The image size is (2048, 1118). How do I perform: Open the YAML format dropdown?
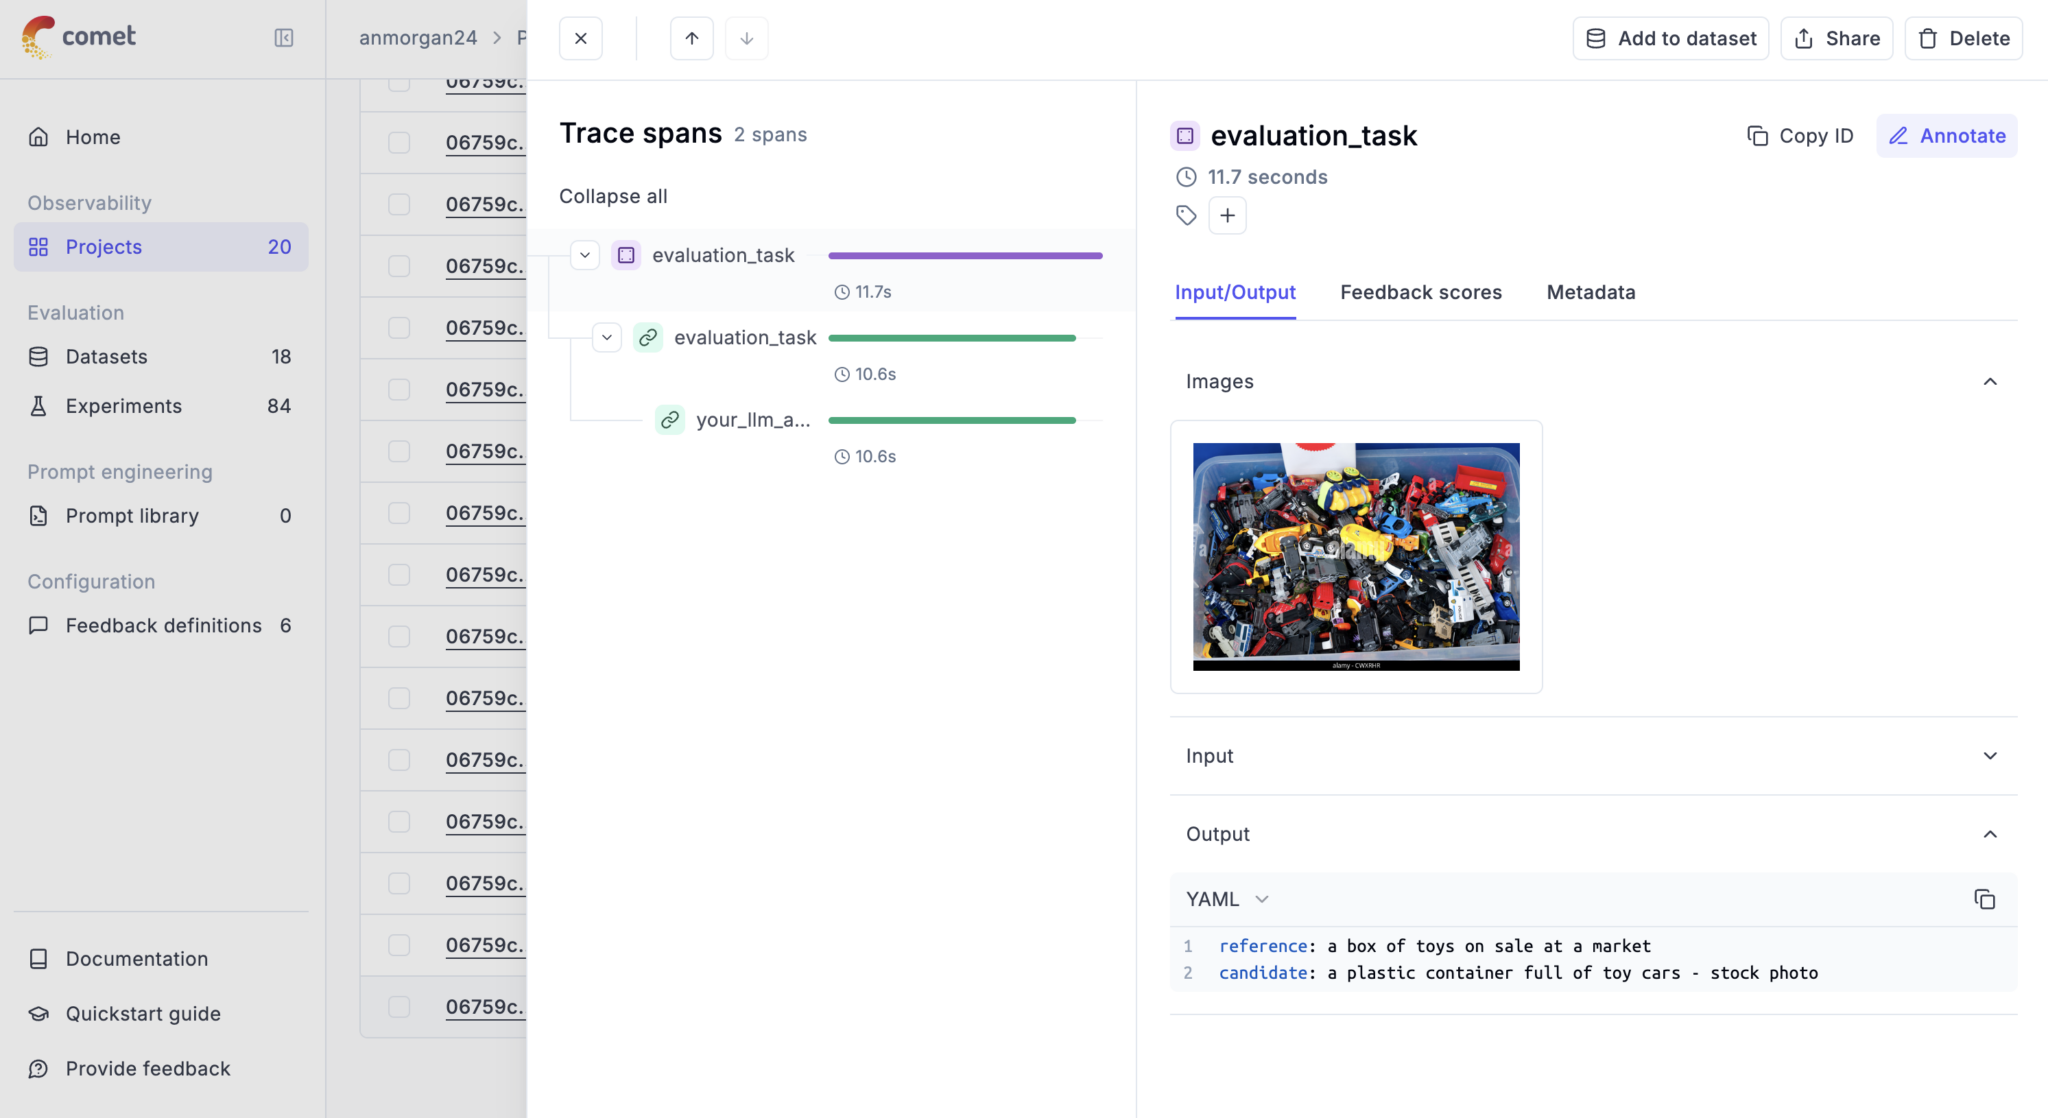pos(1228,899)
